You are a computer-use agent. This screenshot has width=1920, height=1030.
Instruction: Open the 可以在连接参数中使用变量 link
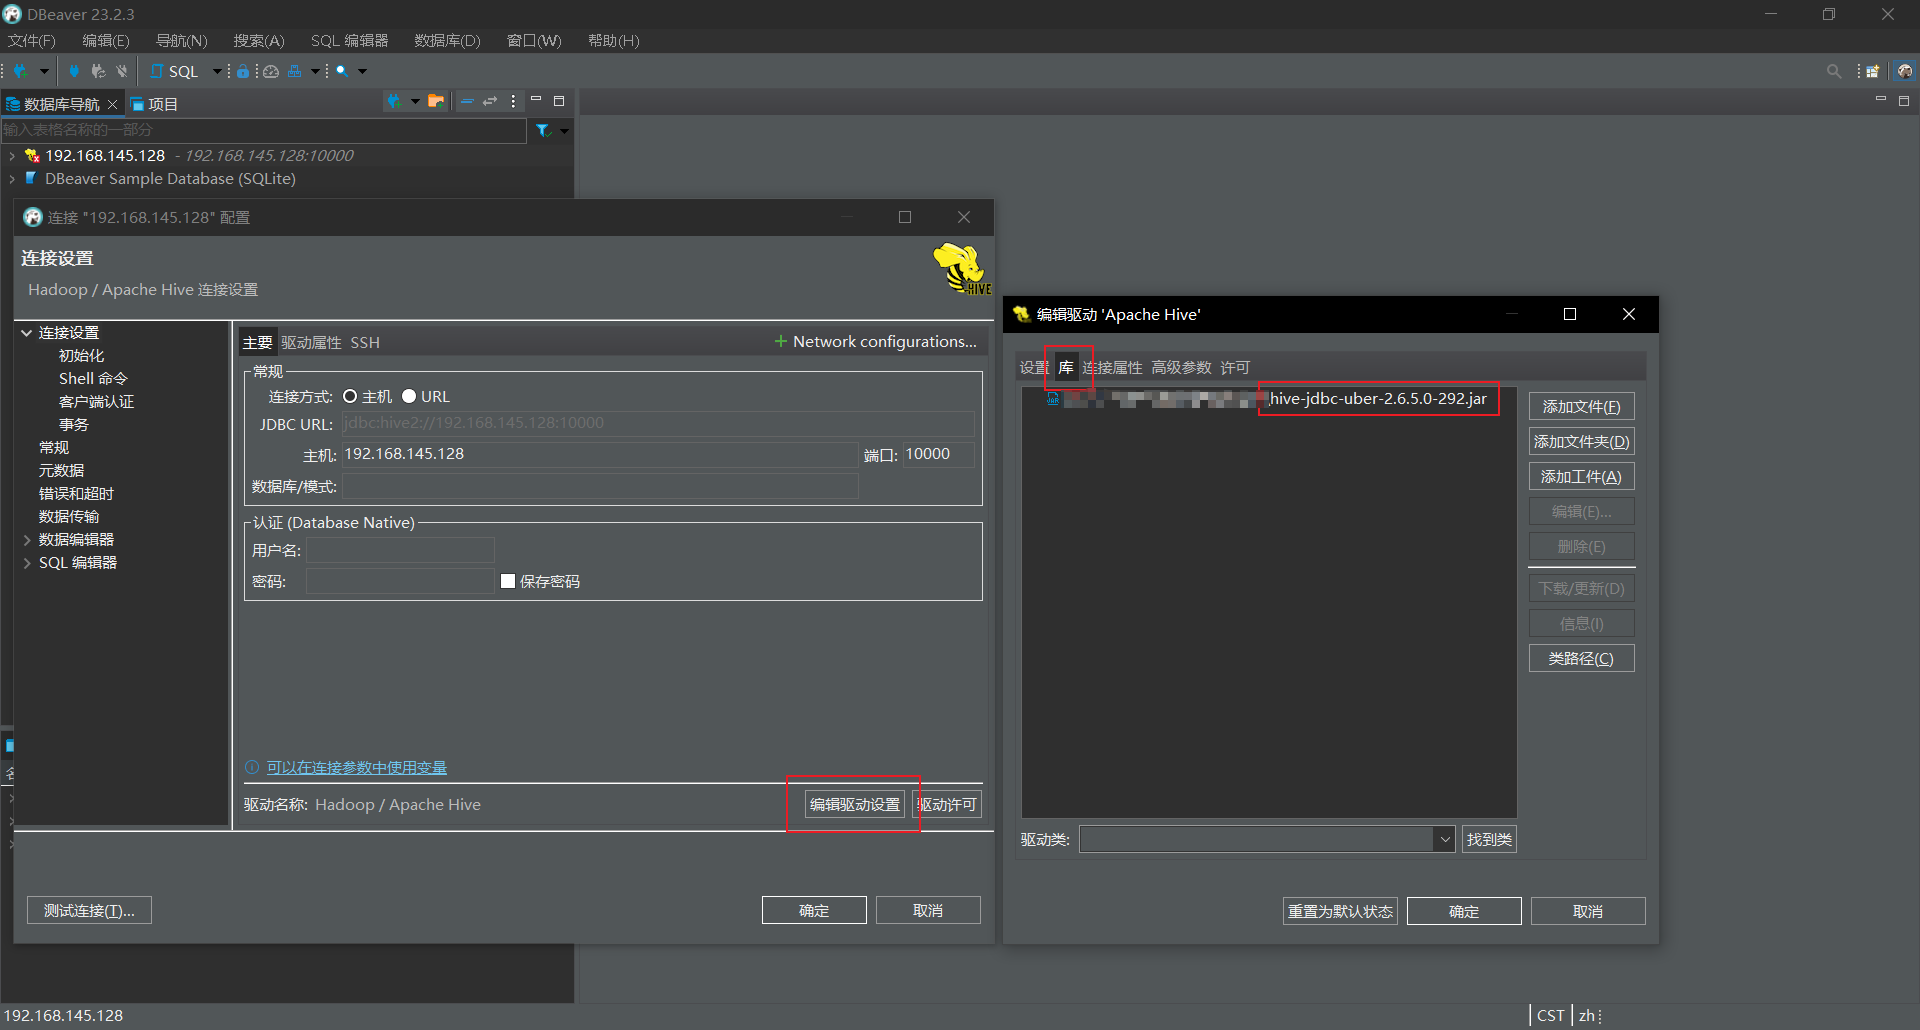coord(356,767)
